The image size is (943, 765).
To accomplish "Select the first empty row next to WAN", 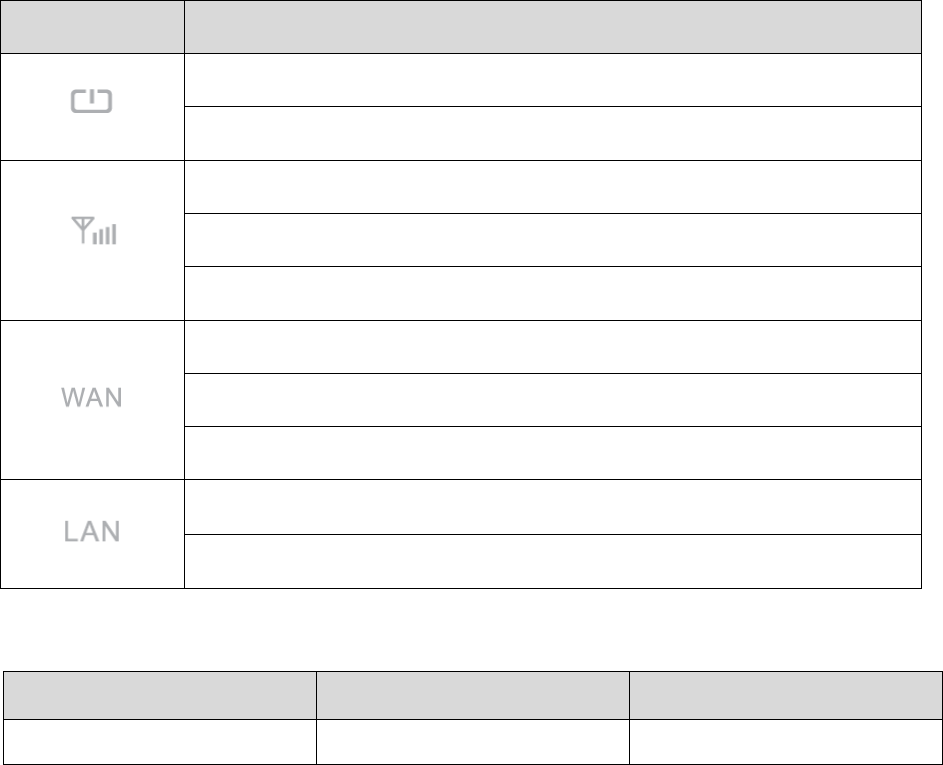I will (552, 346).
